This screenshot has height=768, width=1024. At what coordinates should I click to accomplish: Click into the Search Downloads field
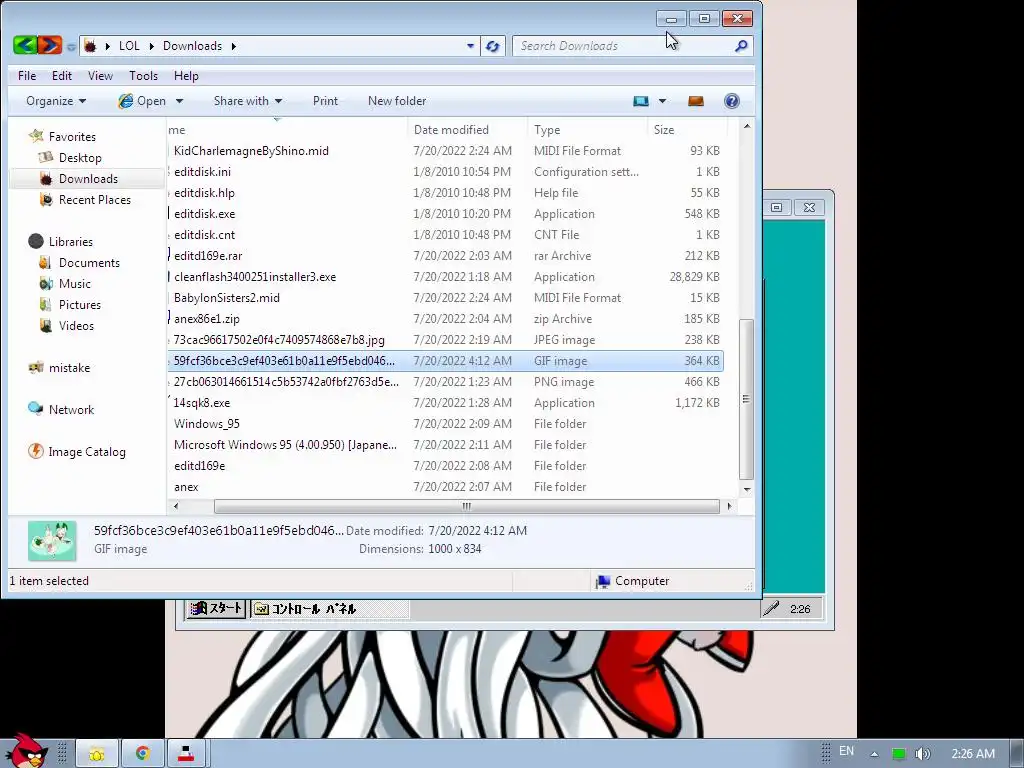tap(624, 46)
